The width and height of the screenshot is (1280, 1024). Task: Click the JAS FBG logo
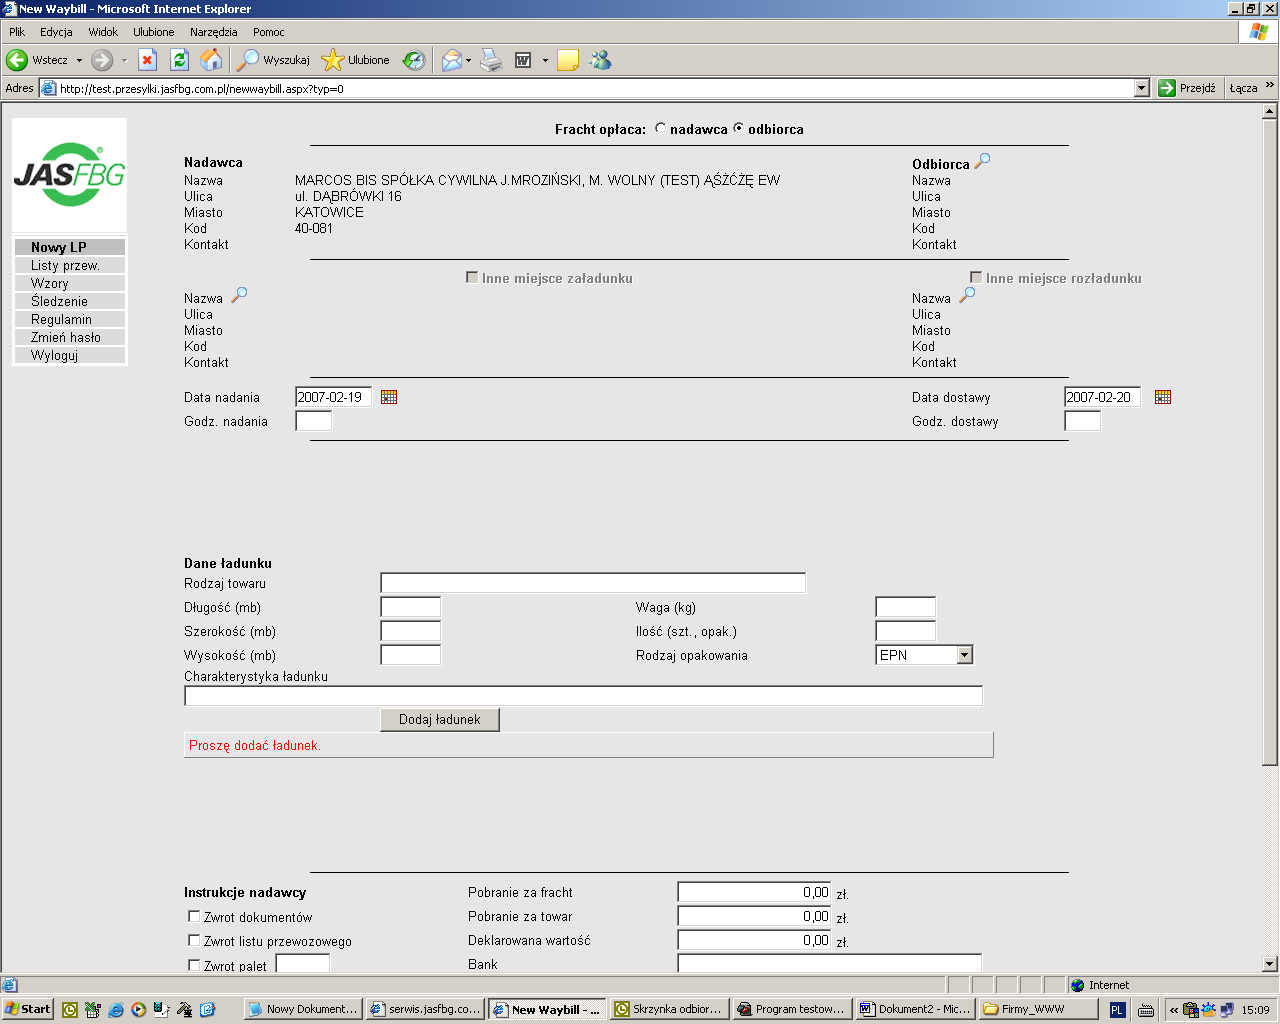click(69, 175)
